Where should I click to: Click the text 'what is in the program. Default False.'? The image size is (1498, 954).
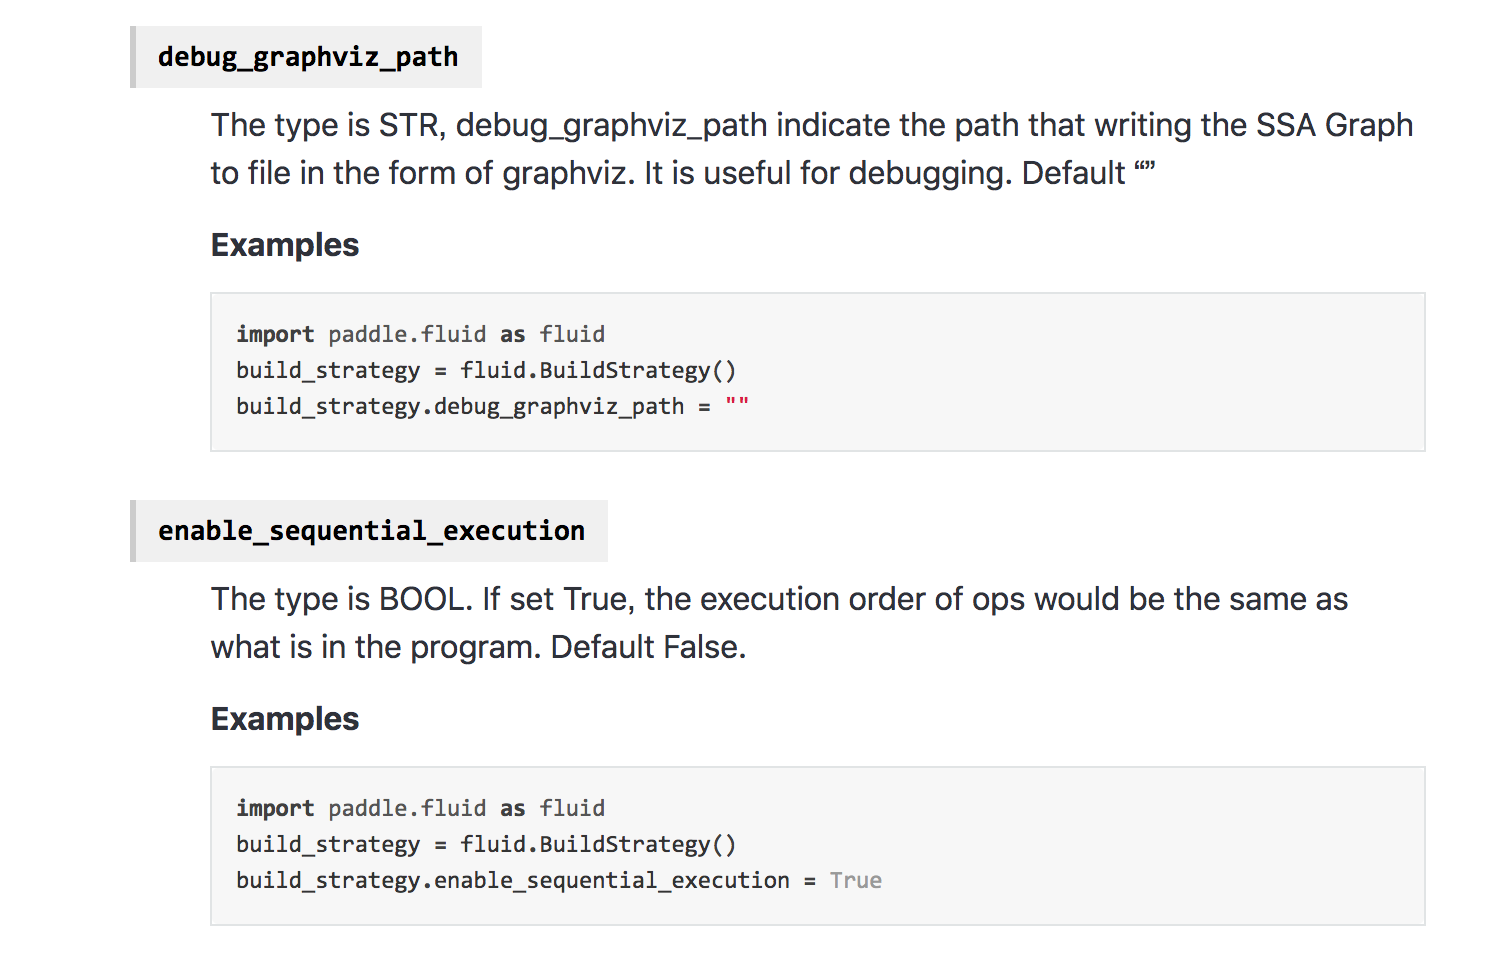point(478,647)
